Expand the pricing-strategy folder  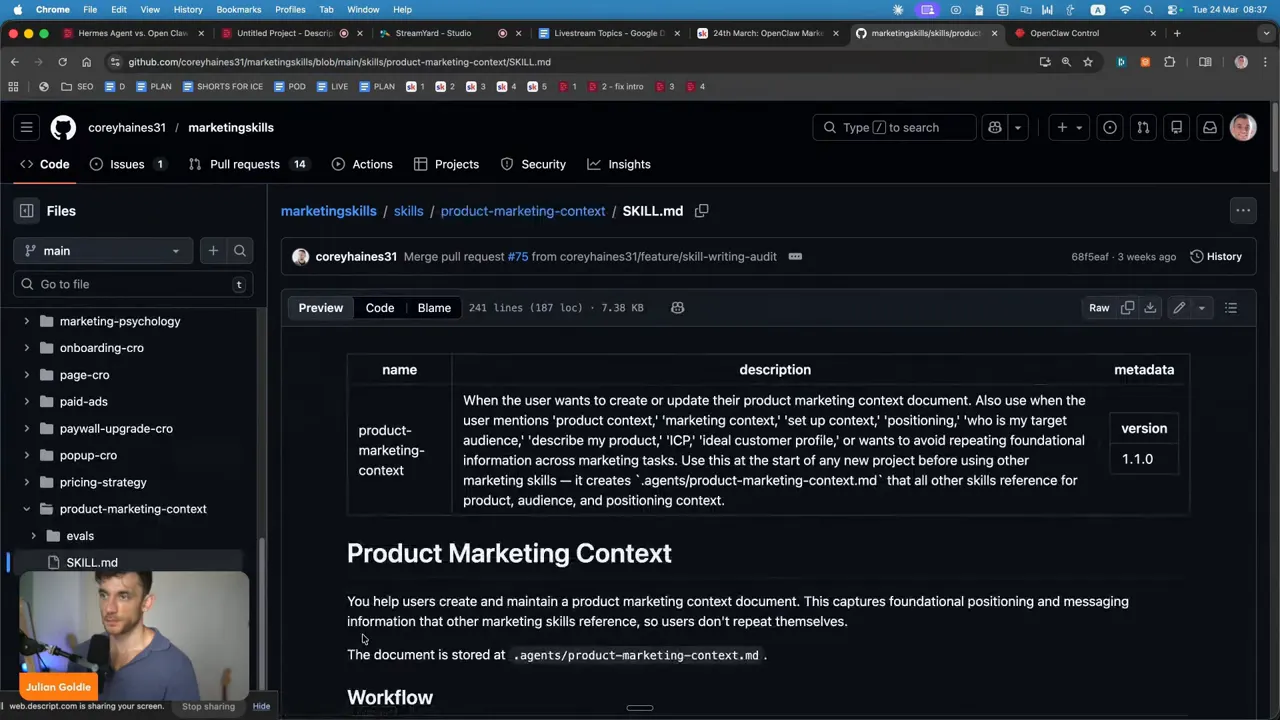[x=27, y=482]
